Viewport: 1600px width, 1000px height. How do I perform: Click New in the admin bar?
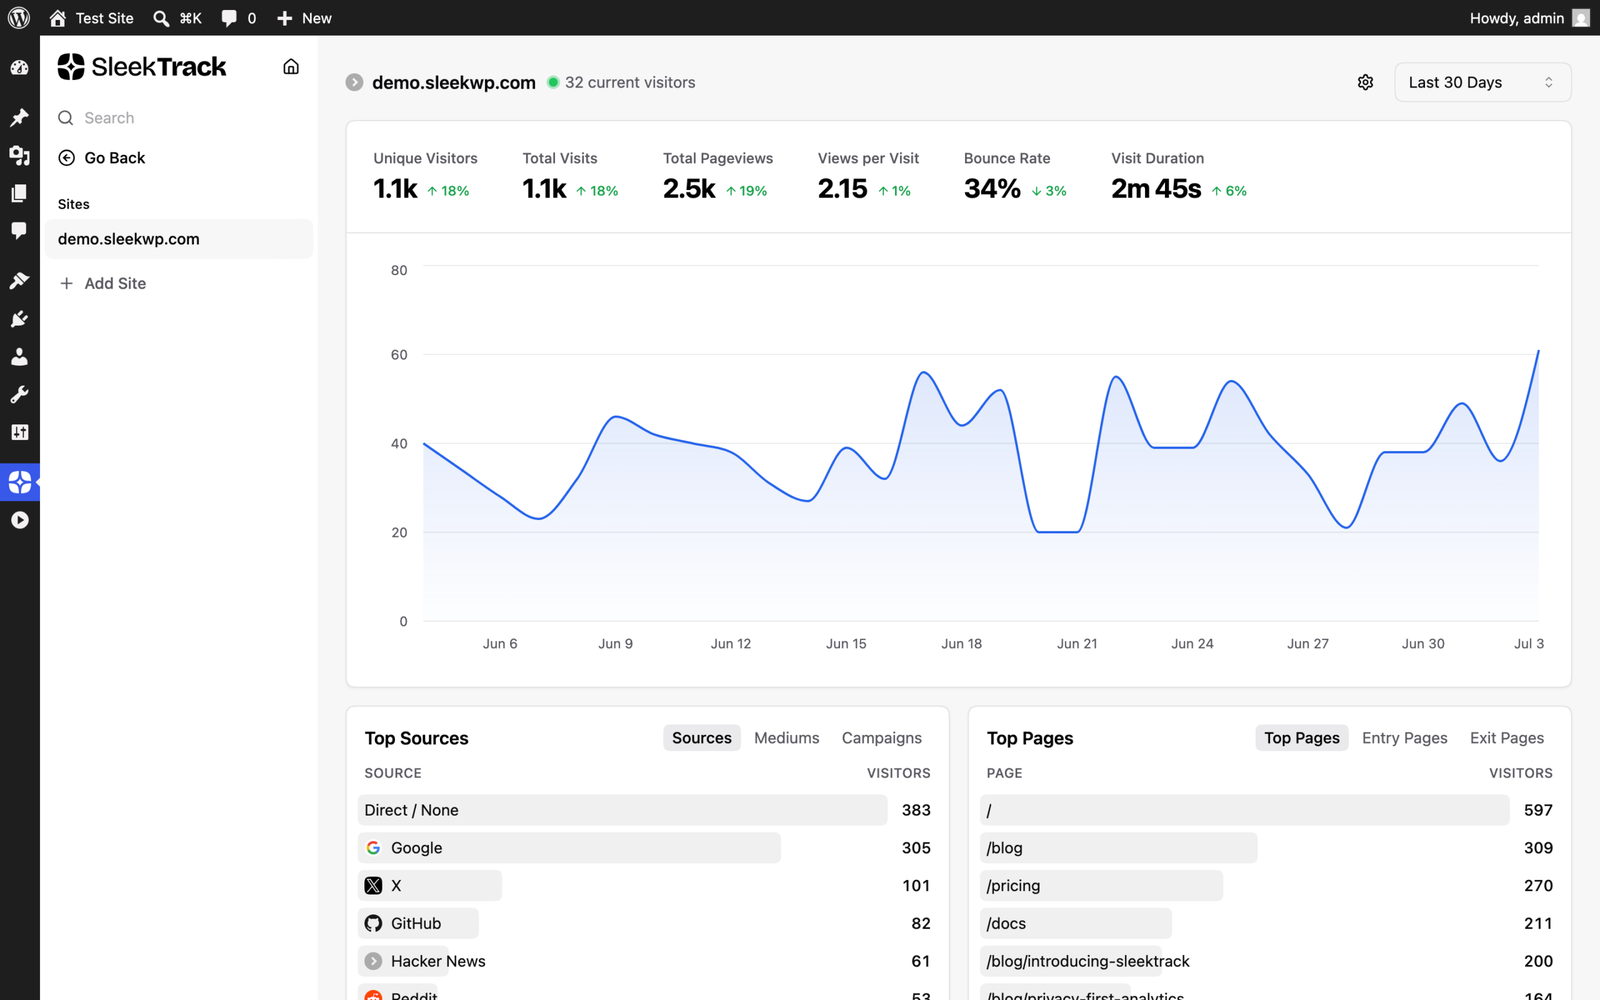304,18
